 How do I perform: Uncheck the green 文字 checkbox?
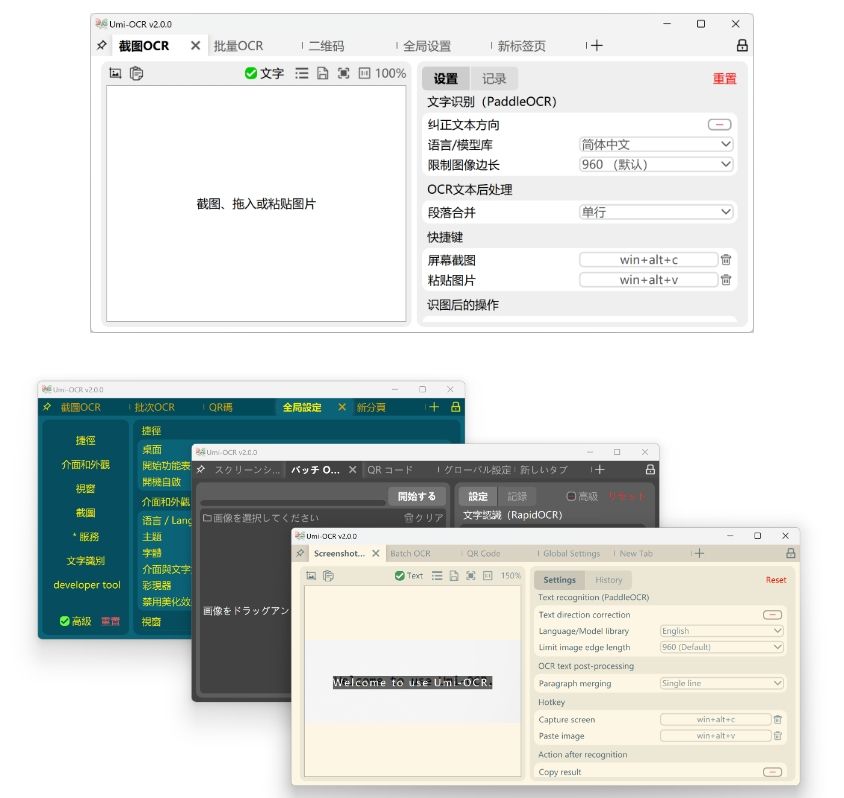click(250, 73)
